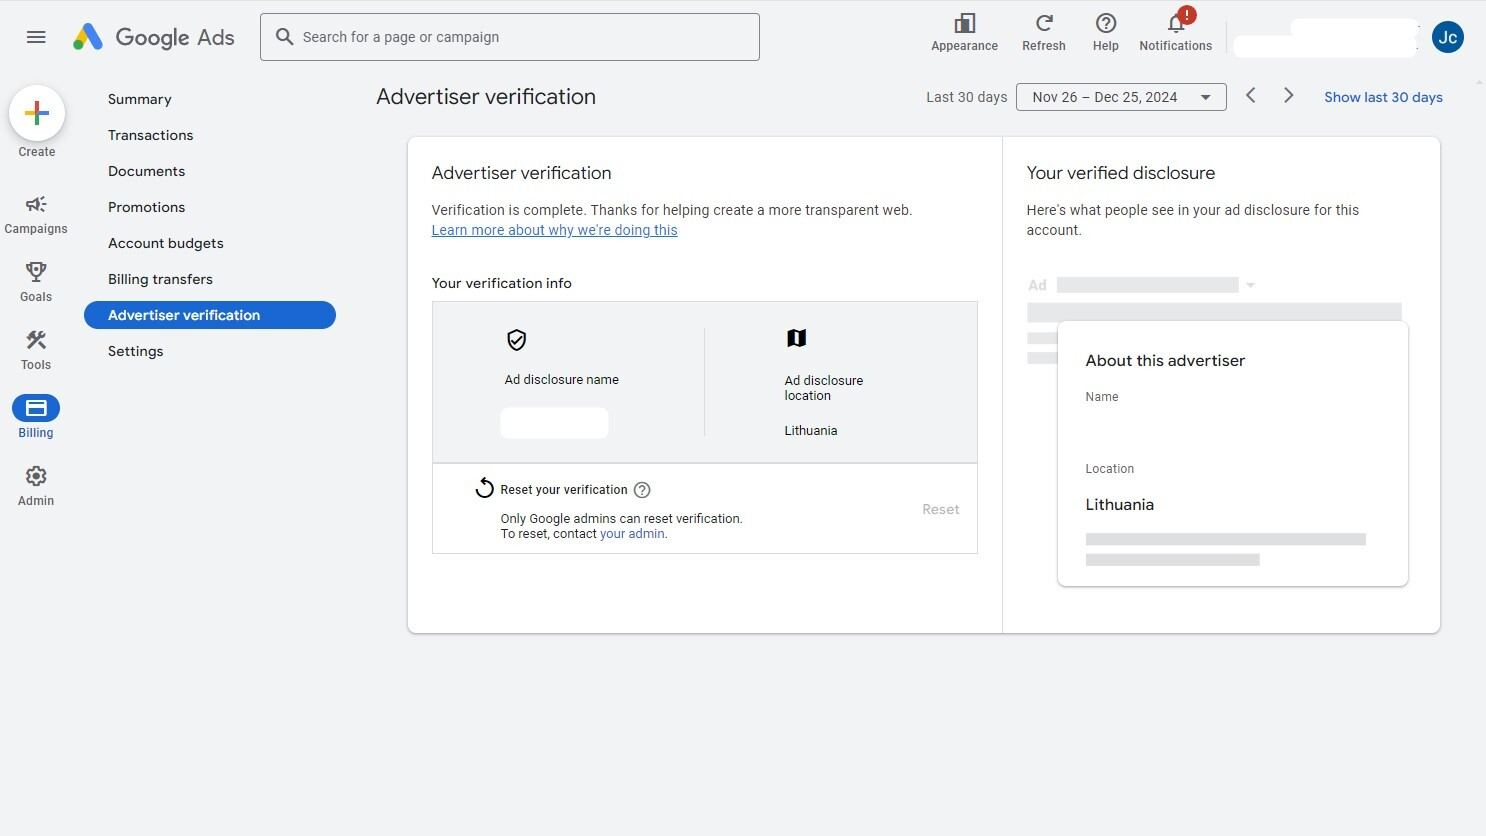Click the Show last 30 days link
The image size is (1486, 836).
tap(1382, 97)
